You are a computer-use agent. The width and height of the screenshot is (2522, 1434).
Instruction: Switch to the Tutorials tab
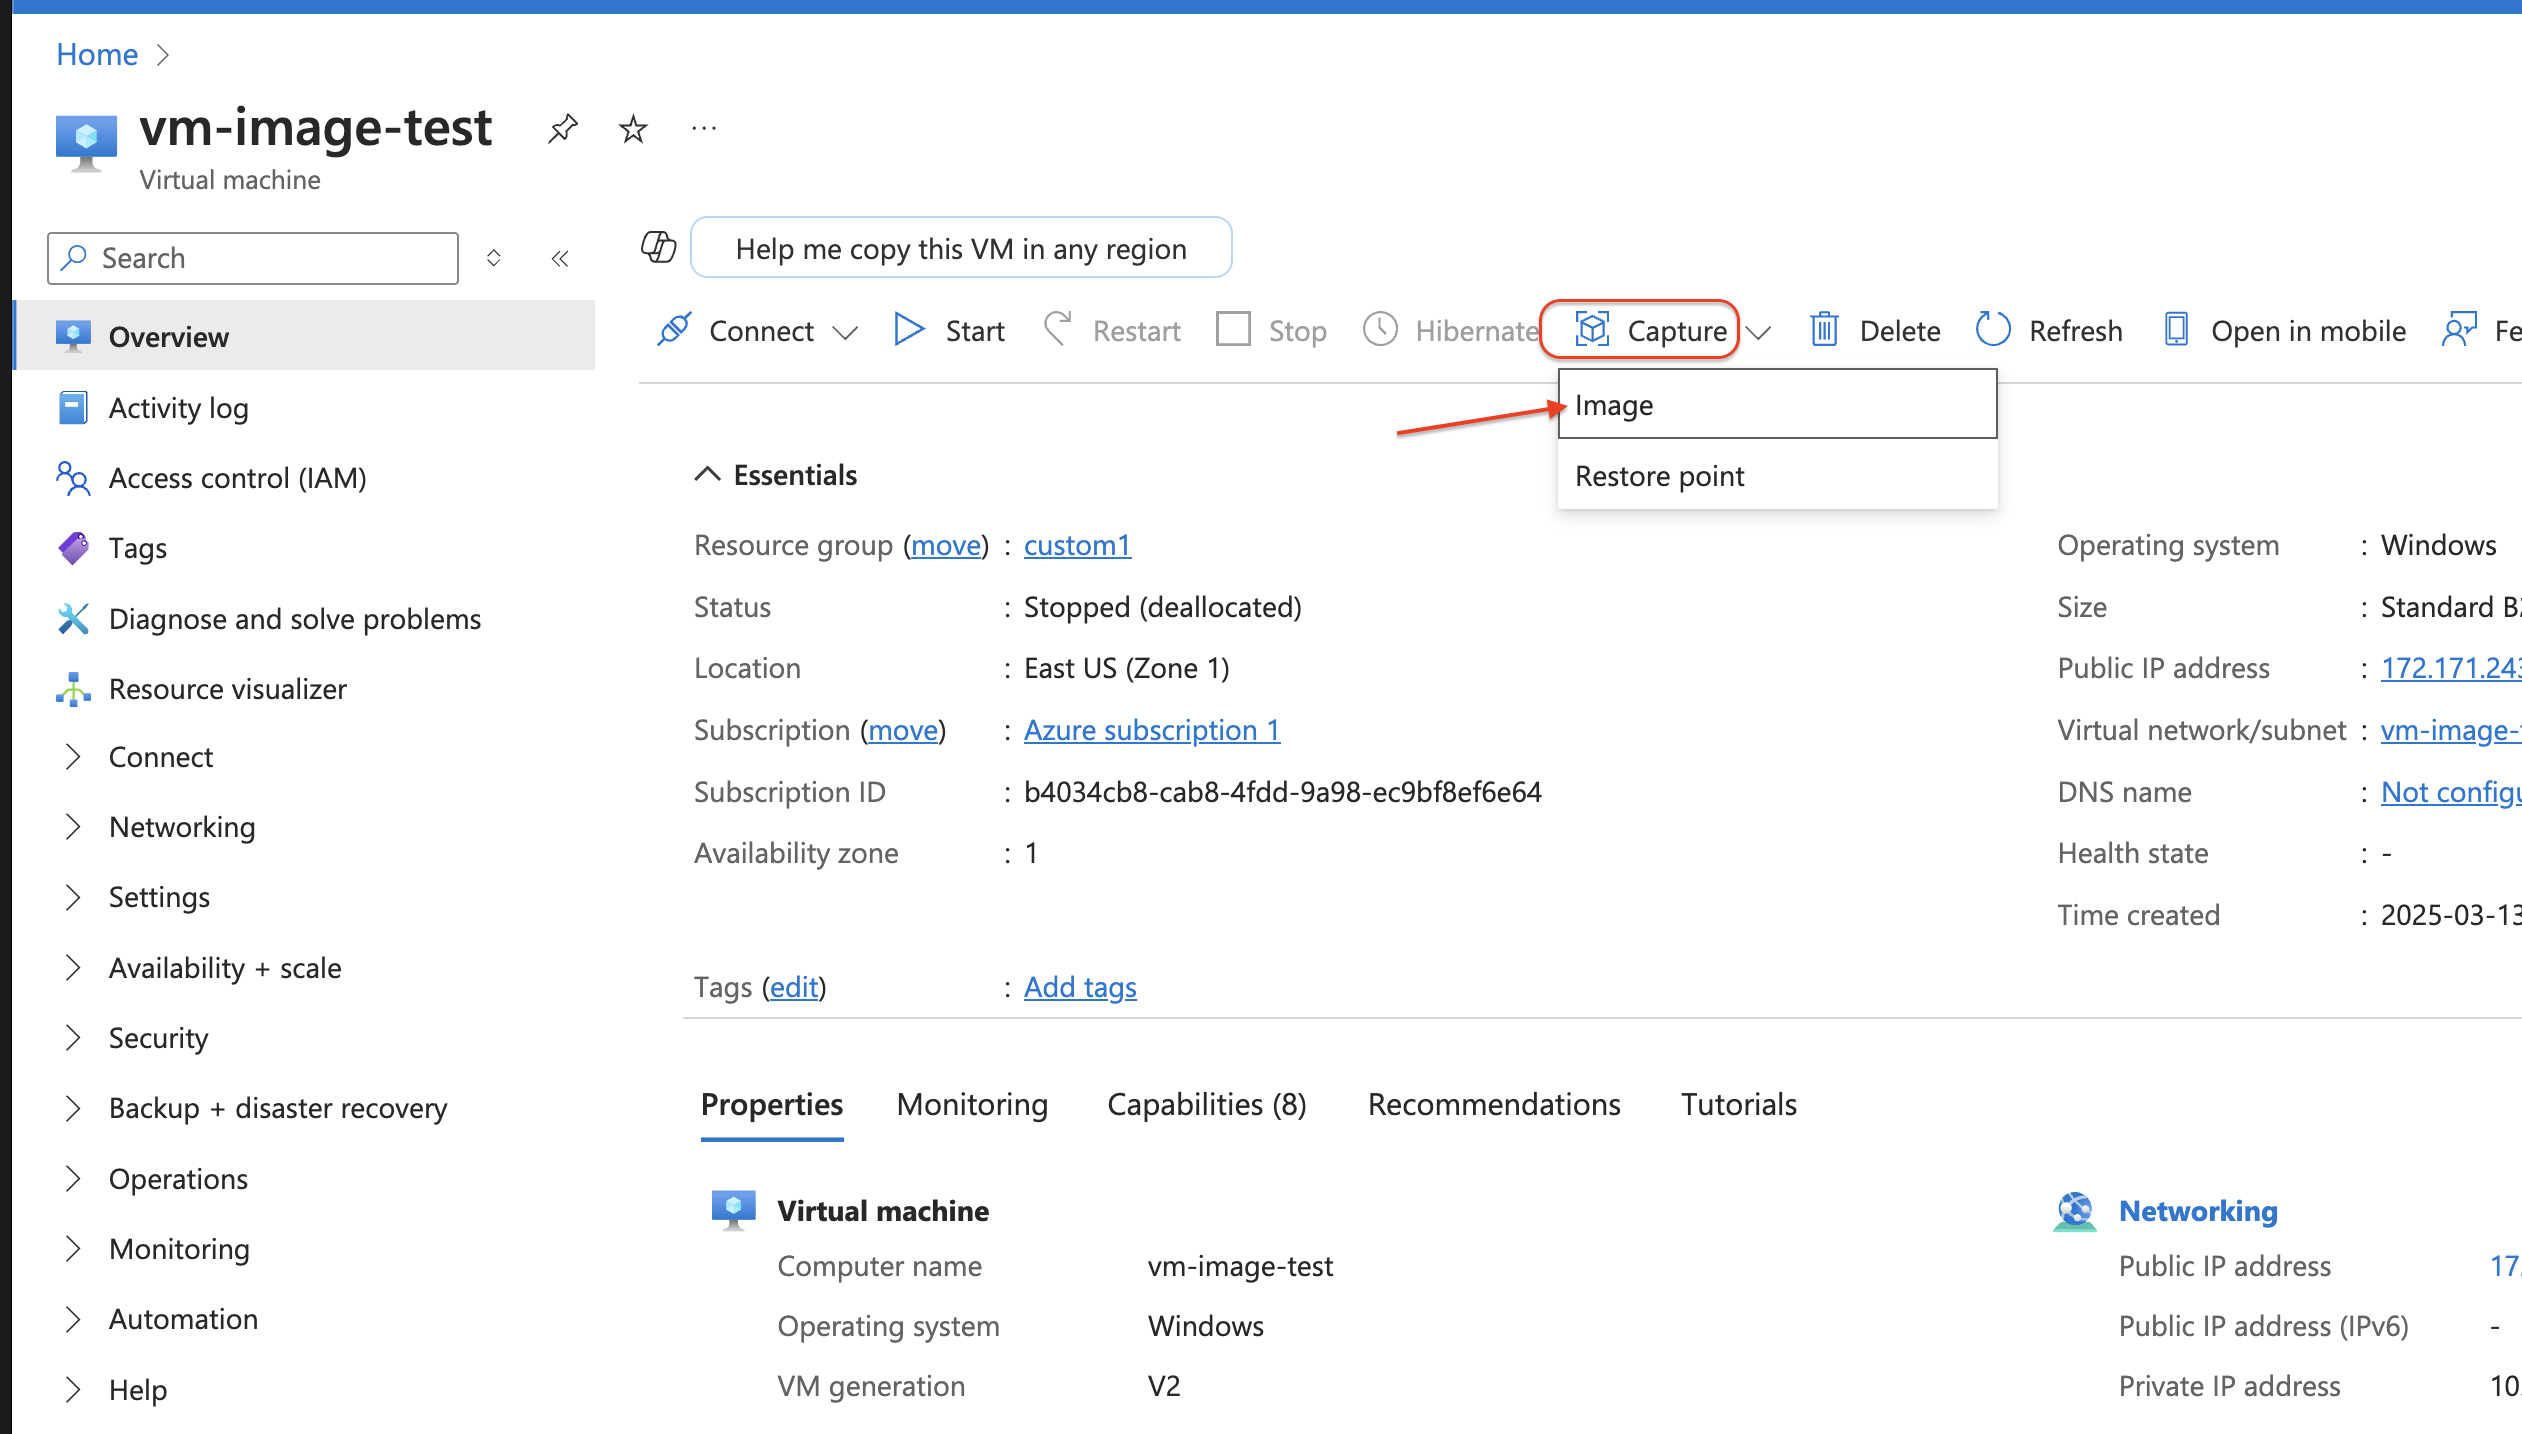pos(1738,1105)
